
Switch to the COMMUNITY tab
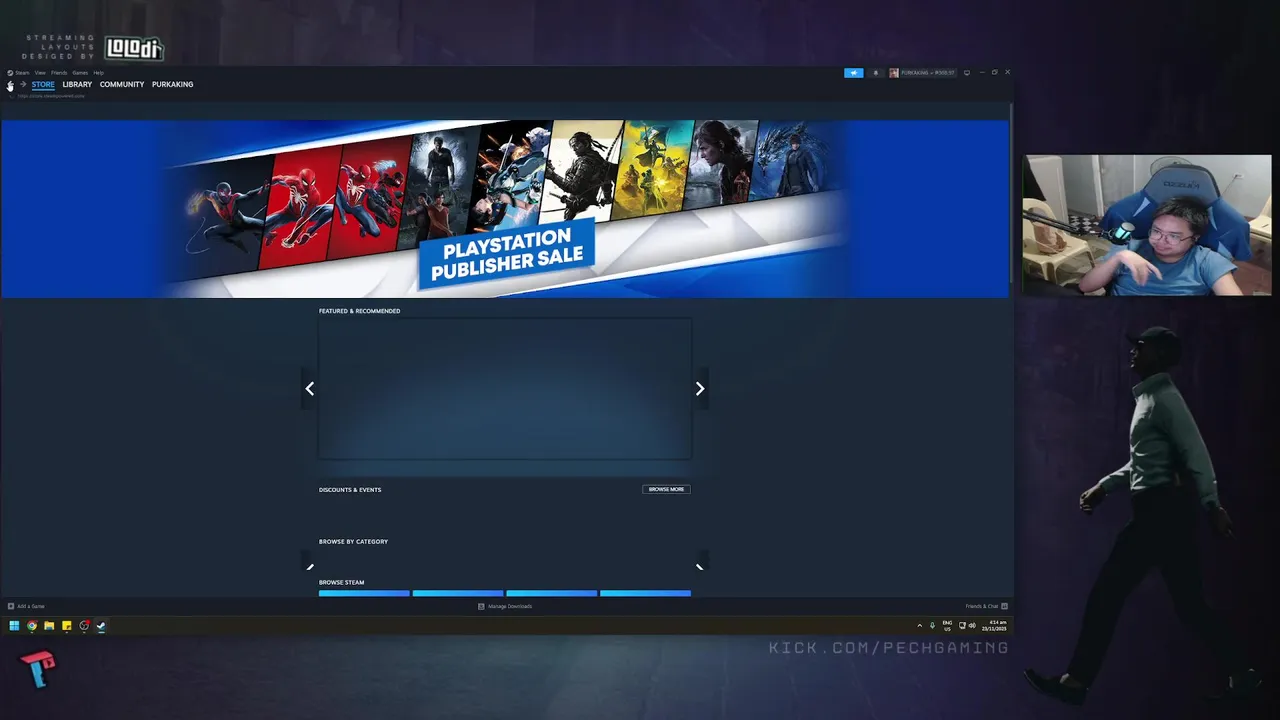tap(122, 85)
